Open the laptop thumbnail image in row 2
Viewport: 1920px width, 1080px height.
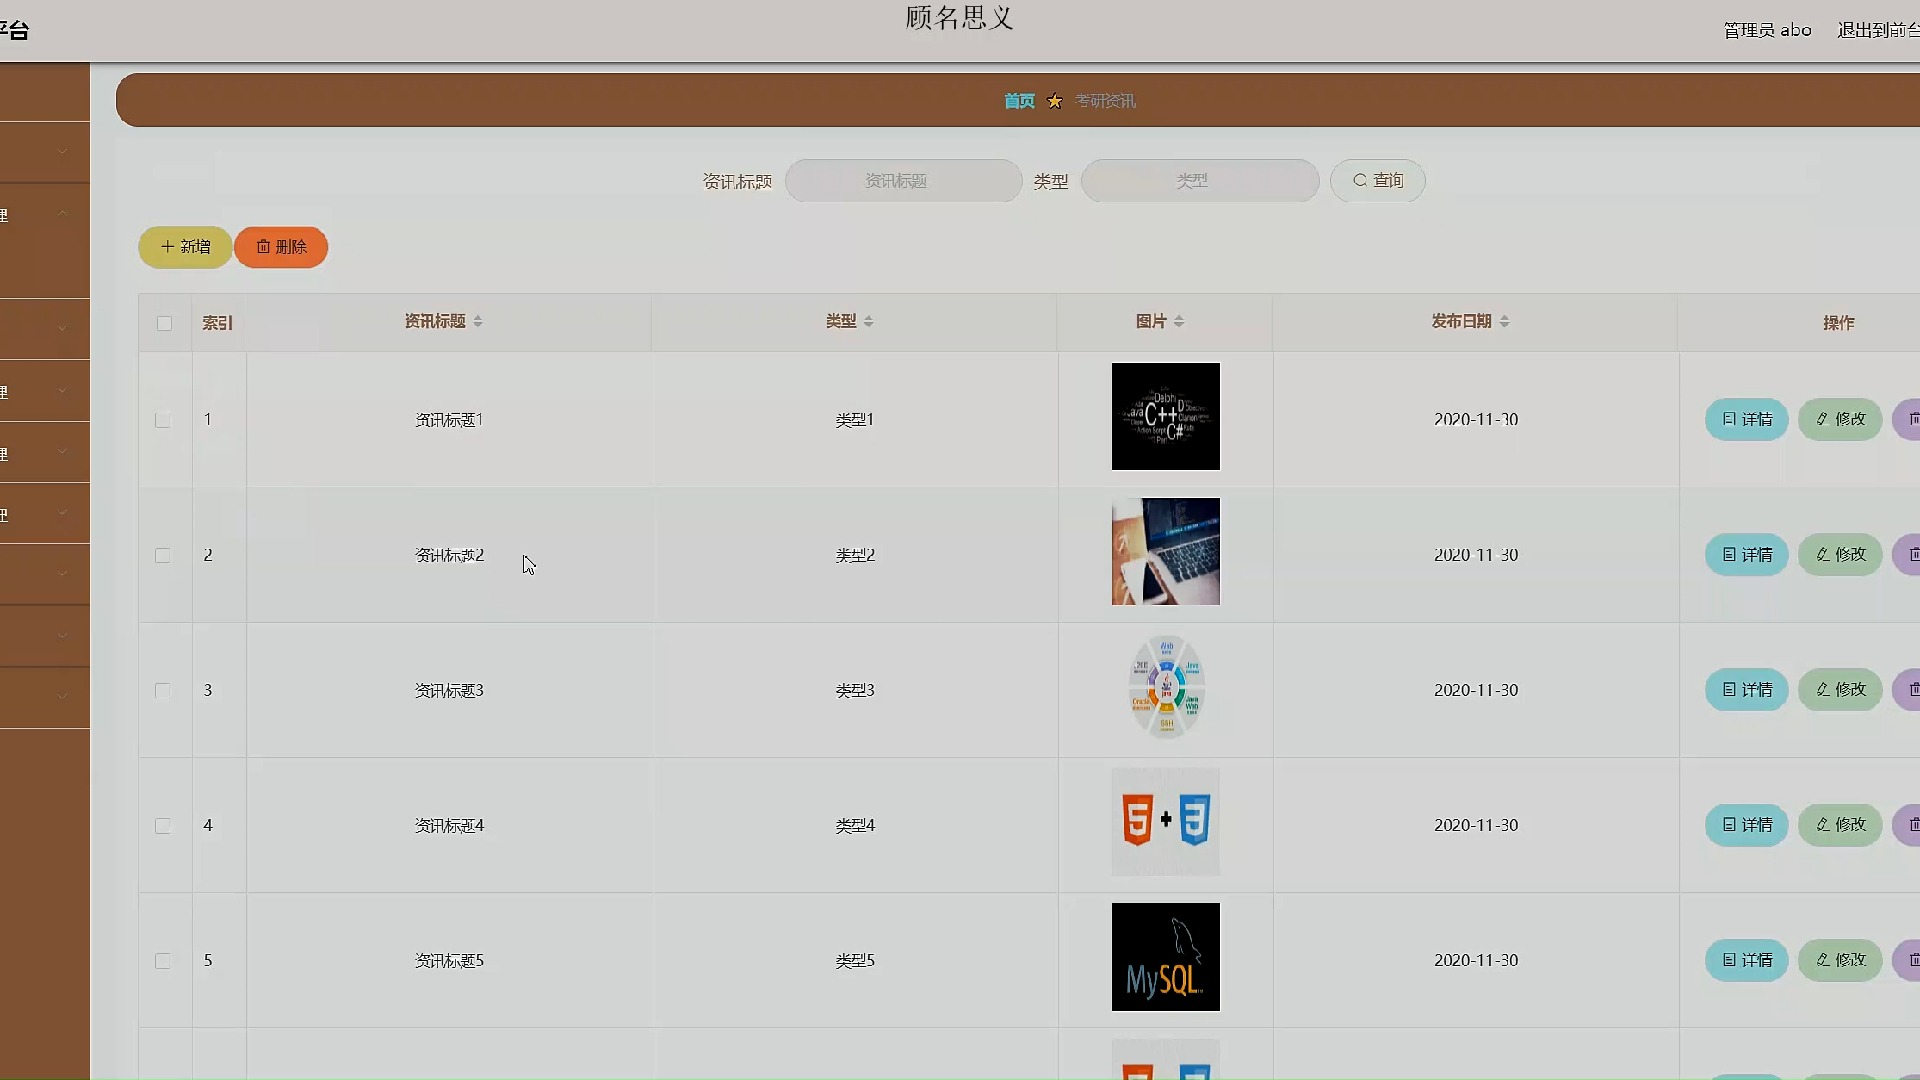1166,551
